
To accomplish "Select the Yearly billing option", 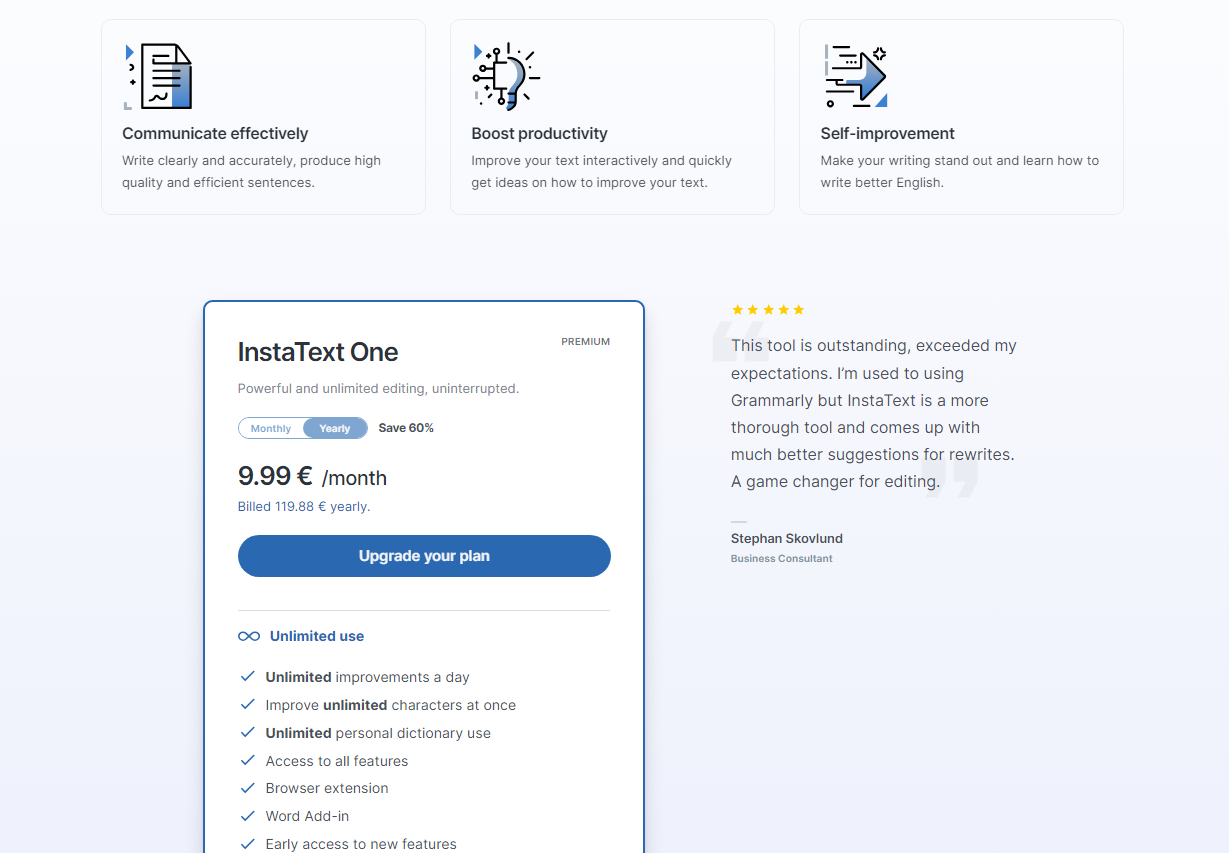I will tap(335, 428).
